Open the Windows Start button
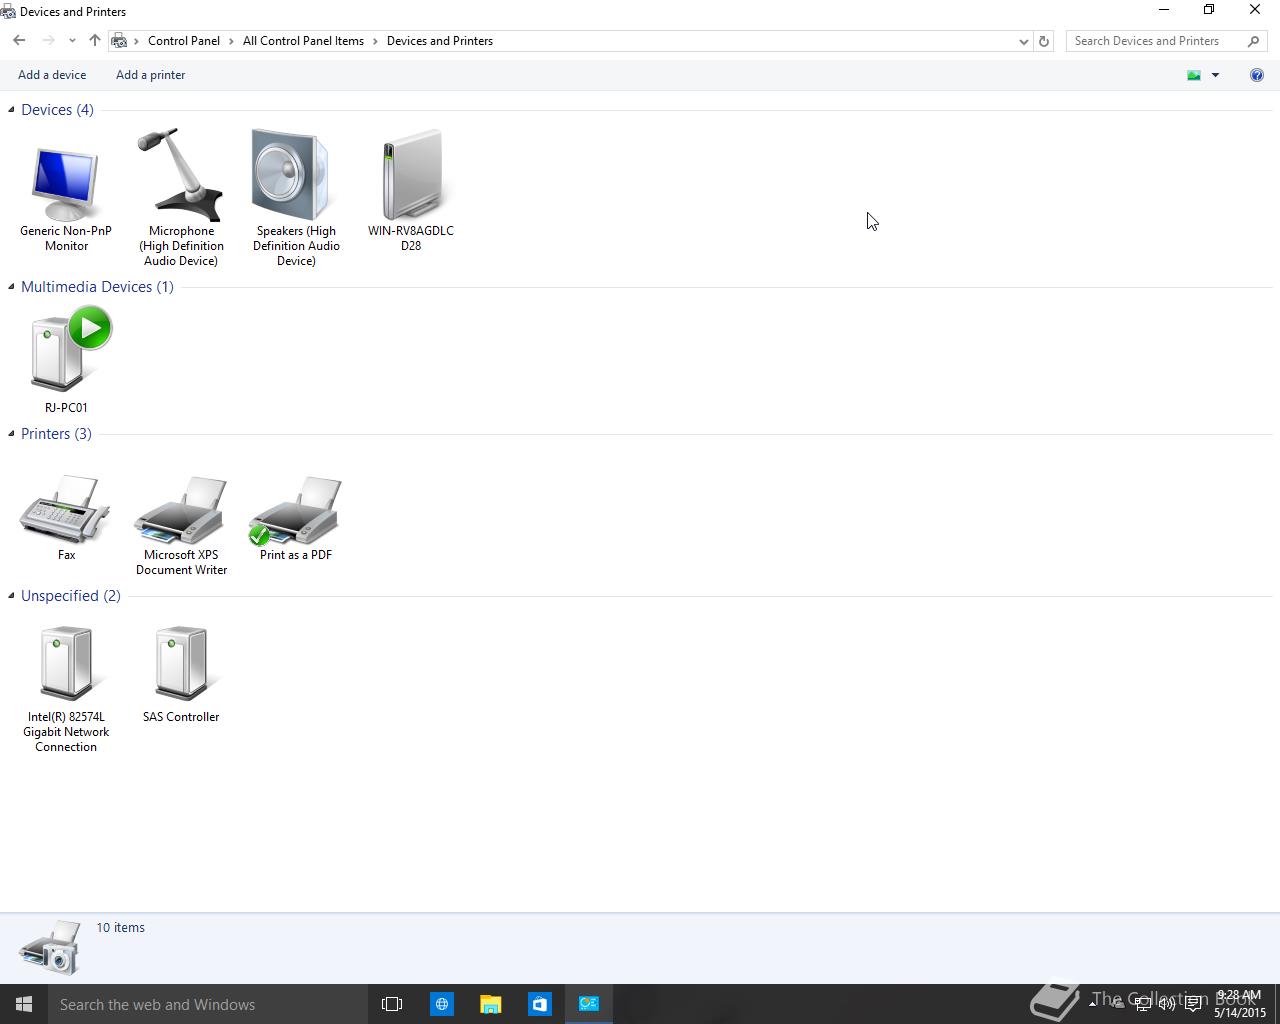The width and height of the screenshot is (1280, 1024). tap(24, 1004)
